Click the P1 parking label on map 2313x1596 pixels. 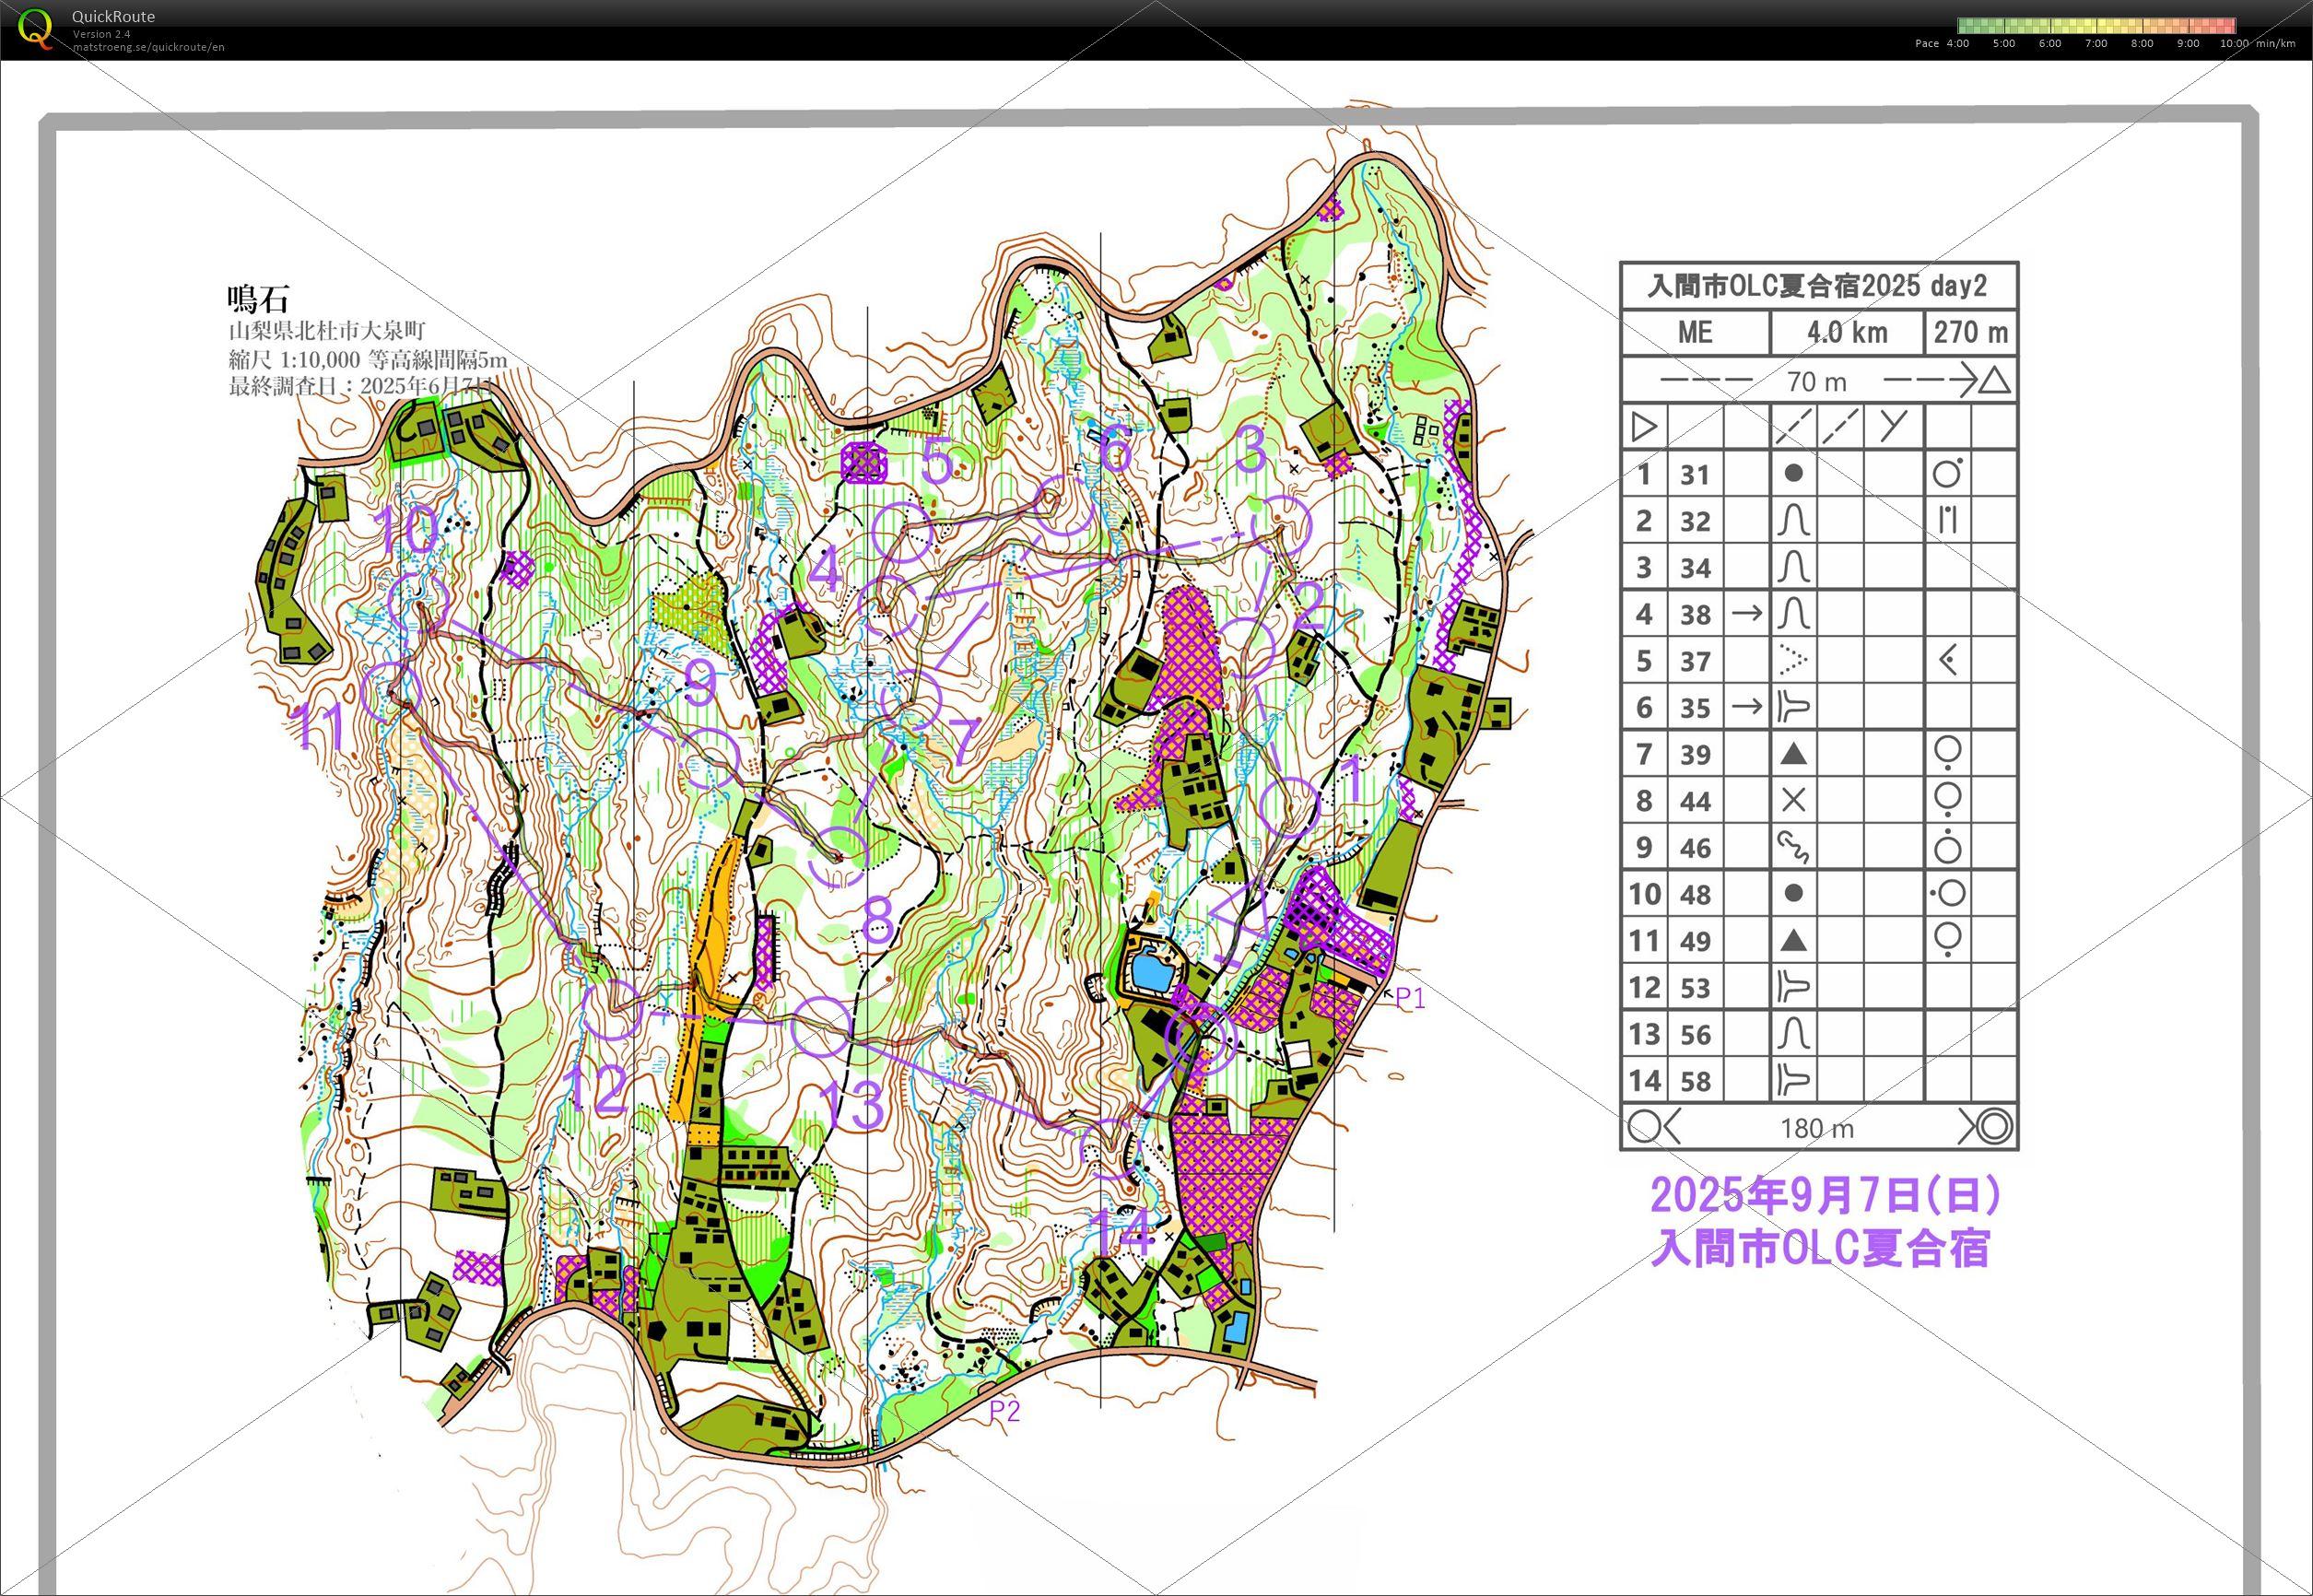[1409, 997]
